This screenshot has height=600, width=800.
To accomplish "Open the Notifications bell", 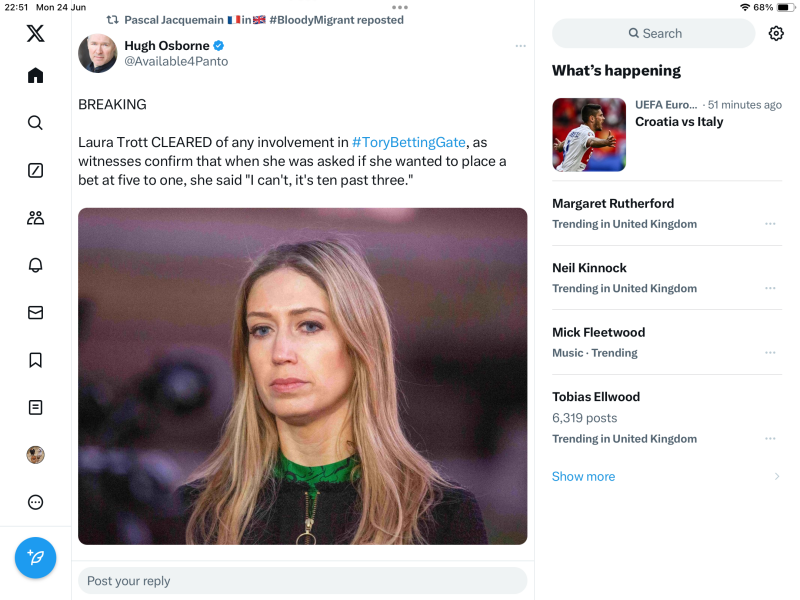I will point(35,265).
